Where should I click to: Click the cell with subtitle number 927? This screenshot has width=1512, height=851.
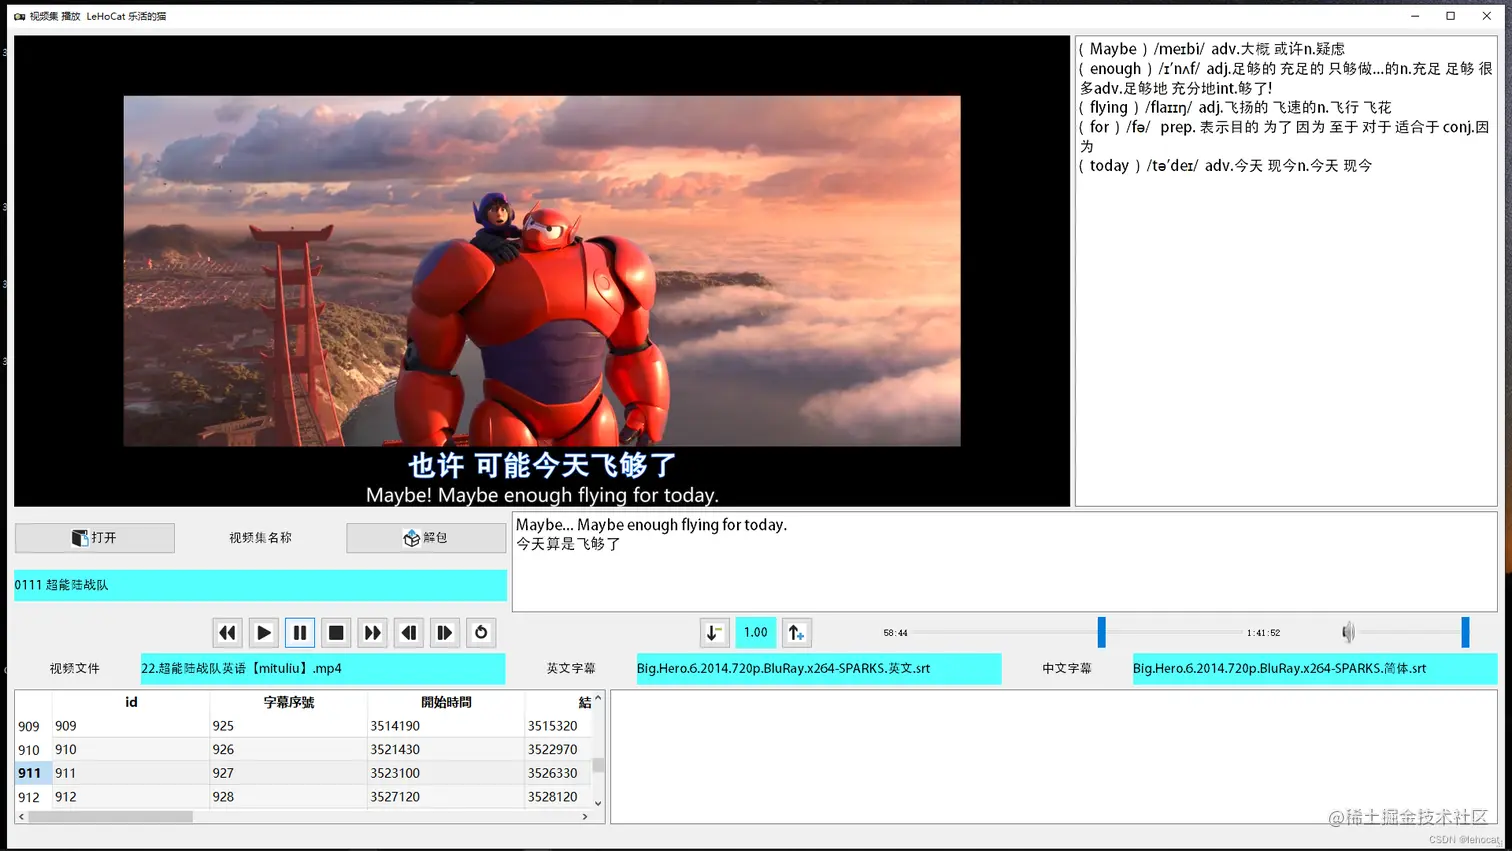(x=288, y=773)
